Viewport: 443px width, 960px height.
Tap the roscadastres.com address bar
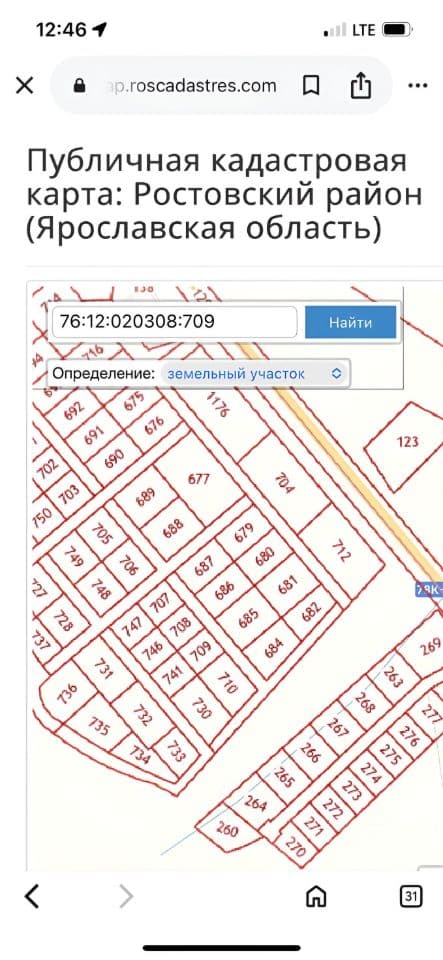(x=192, y=86)
